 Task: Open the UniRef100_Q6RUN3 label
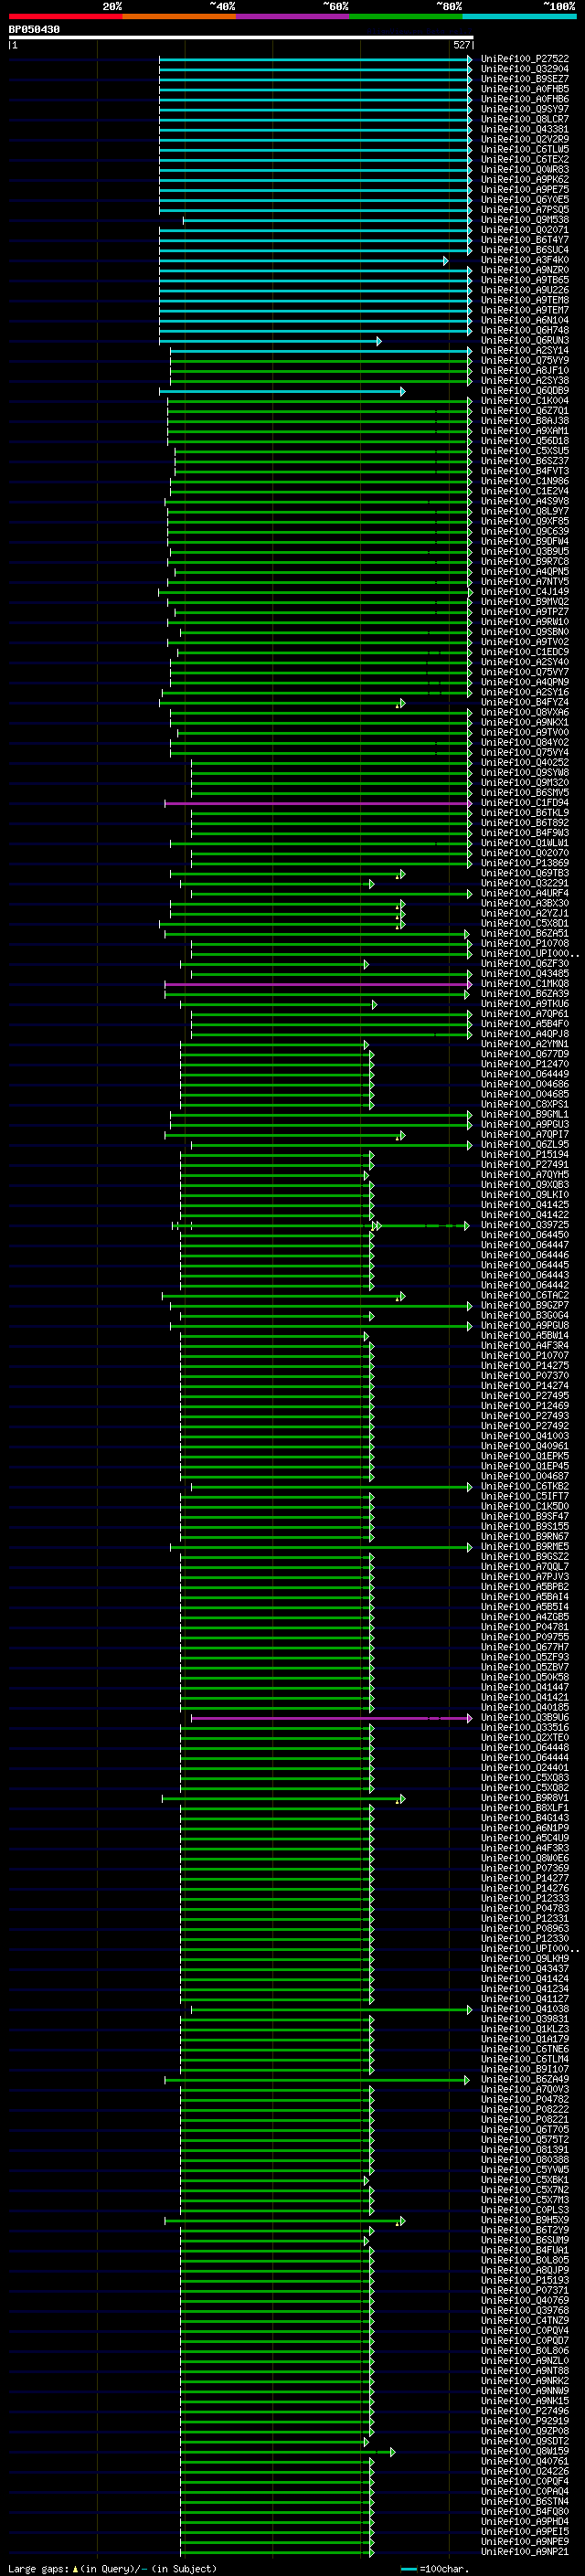tap(525, 340)
